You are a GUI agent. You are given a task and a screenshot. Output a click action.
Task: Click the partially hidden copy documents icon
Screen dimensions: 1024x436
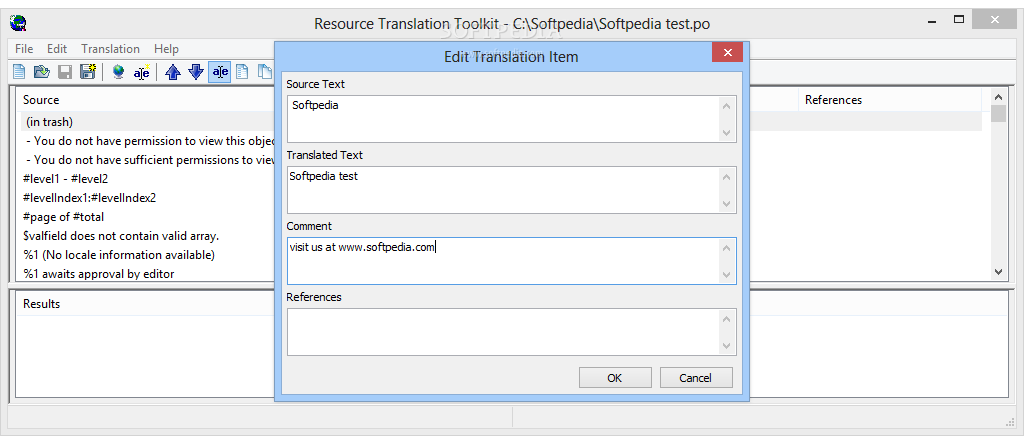click(x=264, y=72)
